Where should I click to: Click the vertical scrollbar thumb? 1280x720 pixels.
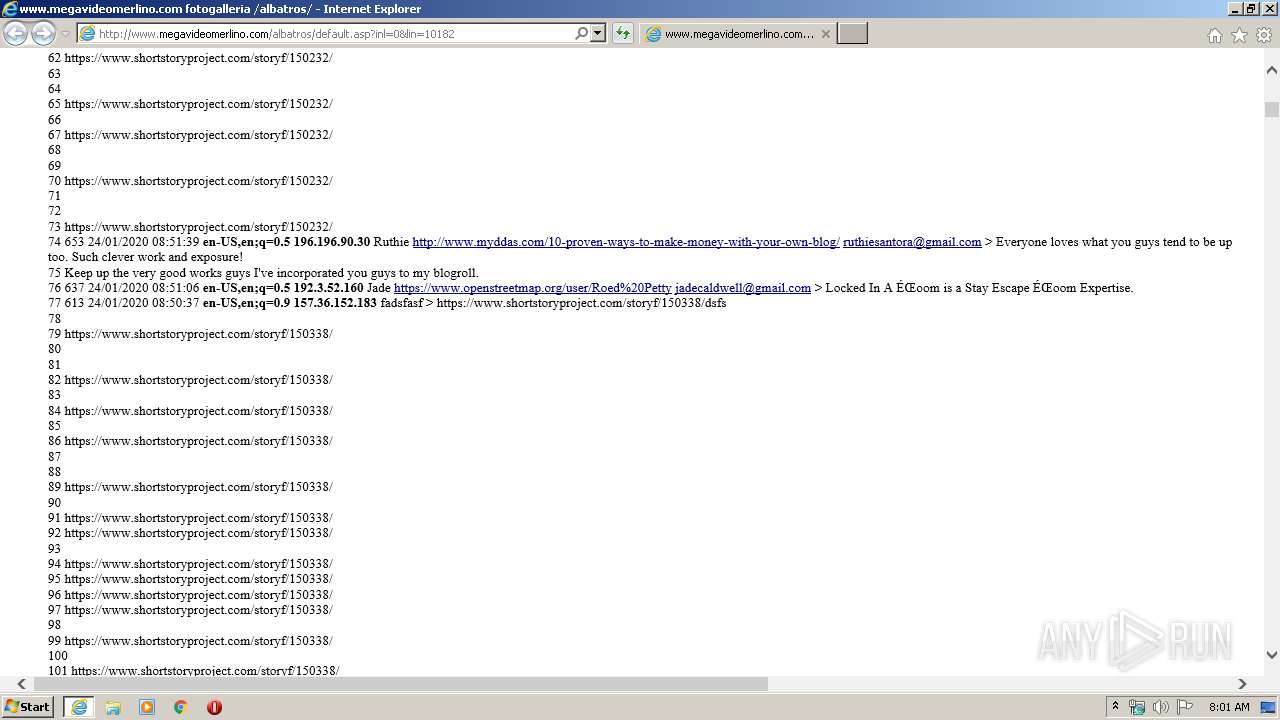coord(1272,109)
